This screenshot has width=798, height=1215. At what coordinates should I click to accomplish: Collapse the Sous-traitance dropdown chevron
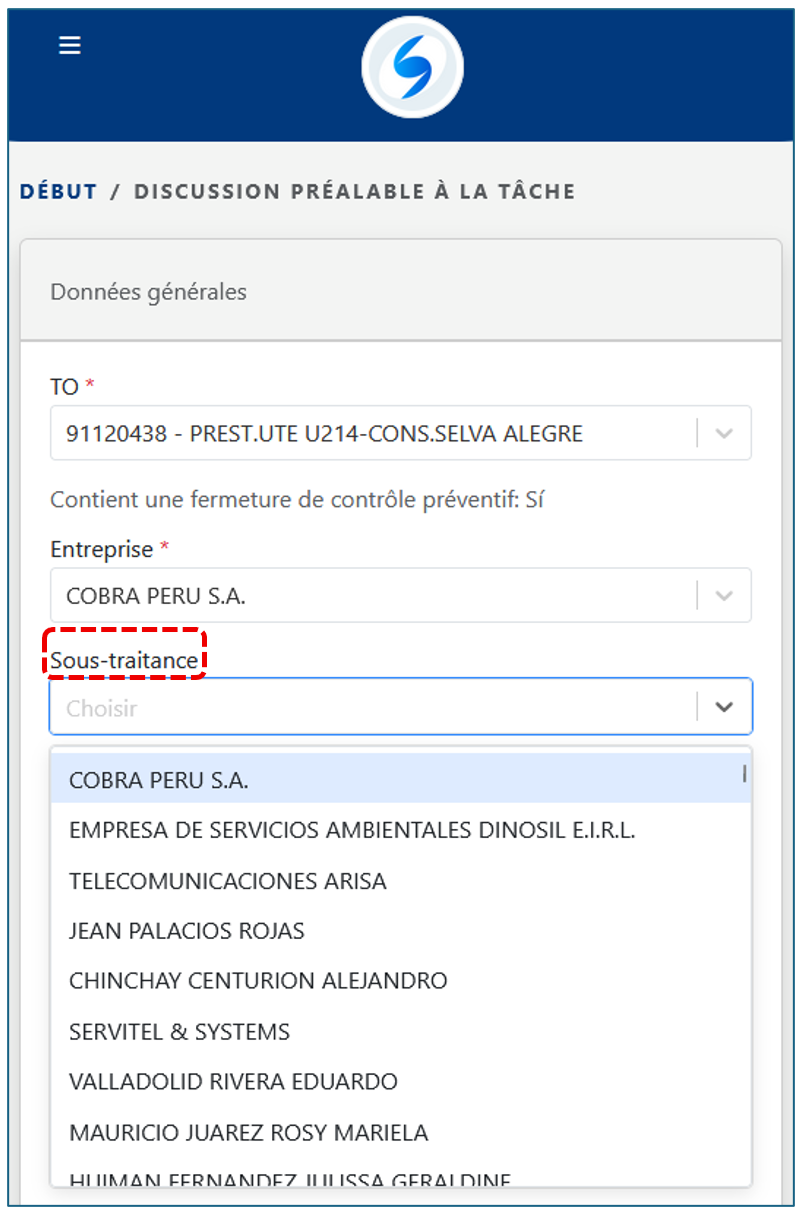tap(725, 708)
